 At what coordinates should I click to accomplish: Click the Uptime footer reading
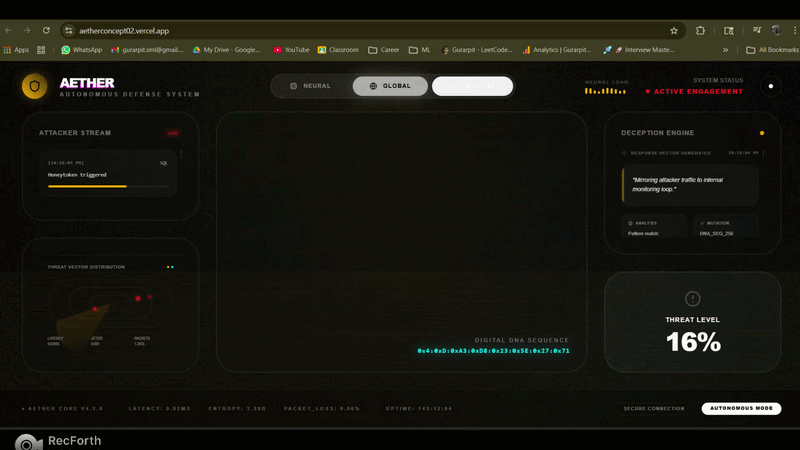click(419, 409)
